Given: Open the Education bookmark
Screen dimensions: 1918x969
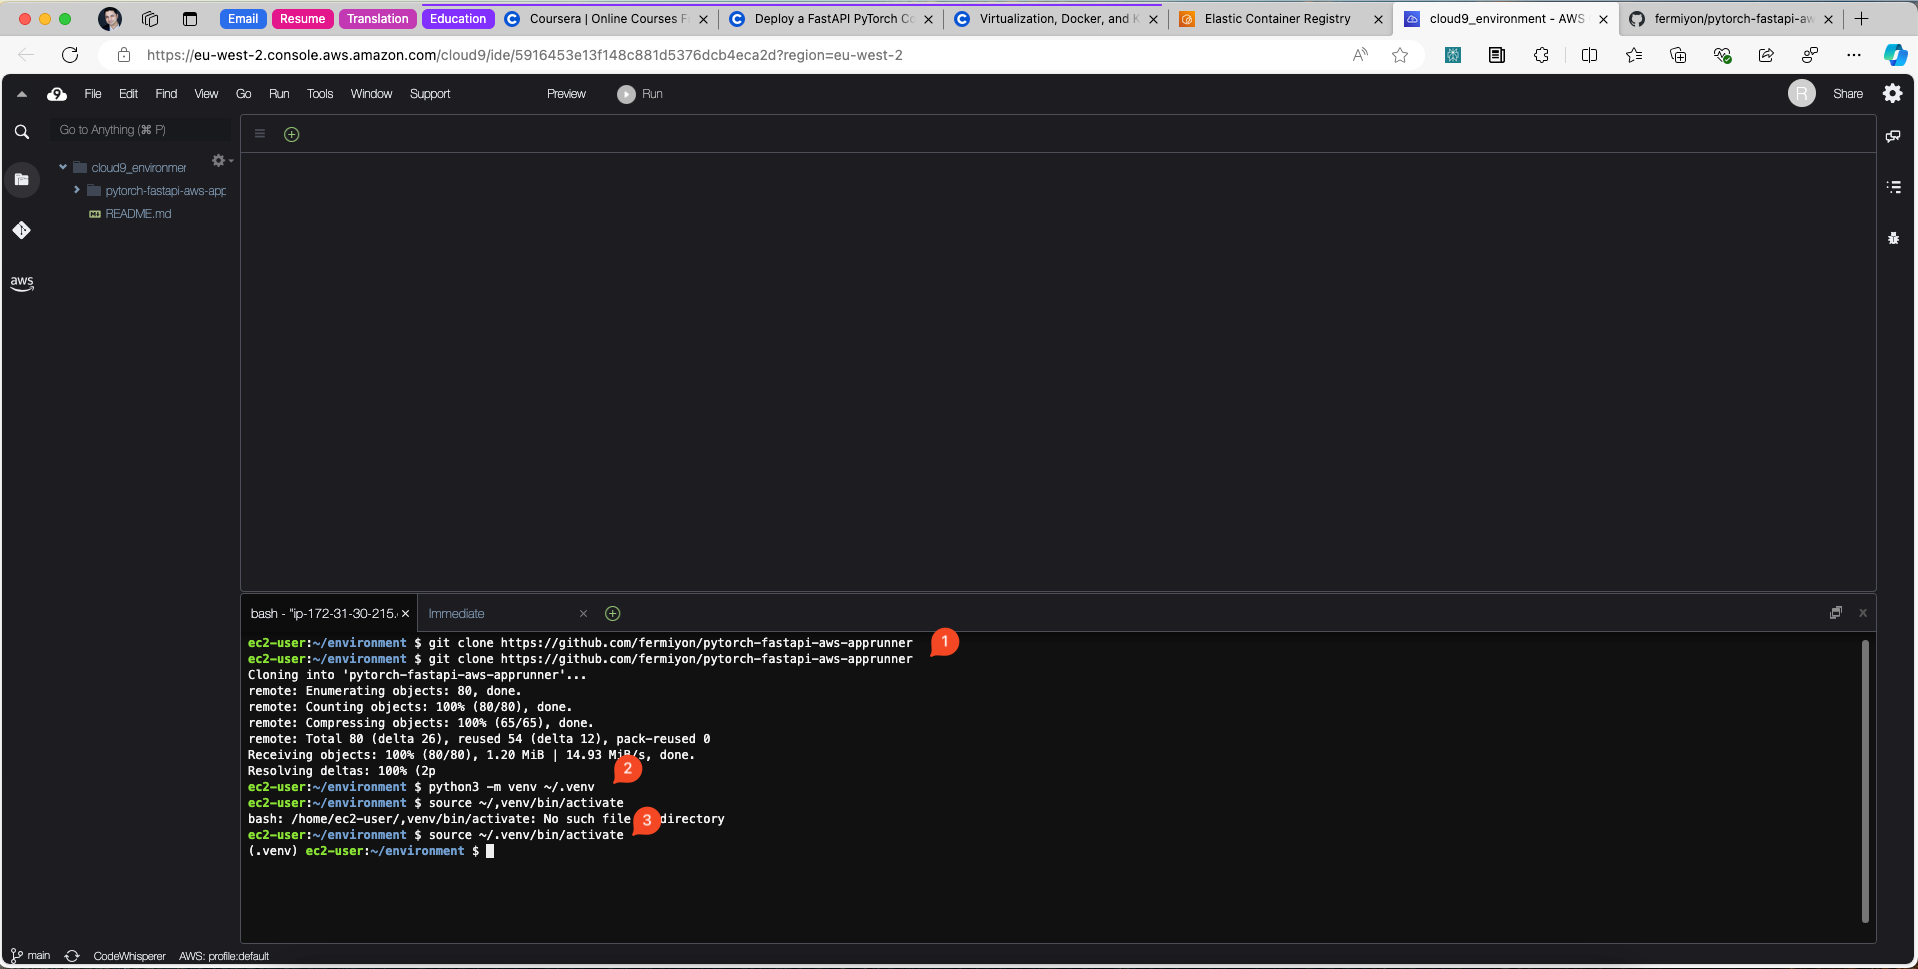Looking at the screenshot, I should 458,19.
